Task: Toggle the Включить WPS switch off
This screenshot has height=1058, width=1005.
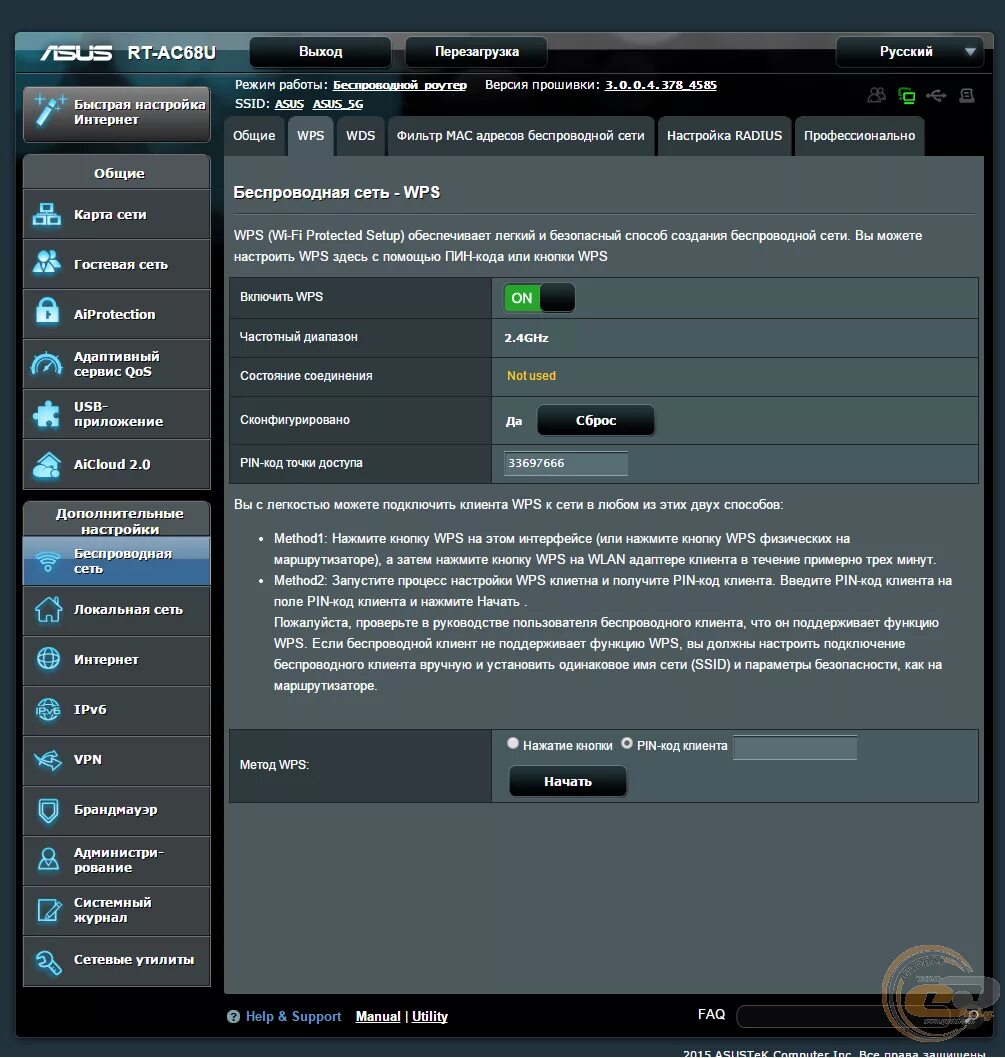Action: point(539,298)
